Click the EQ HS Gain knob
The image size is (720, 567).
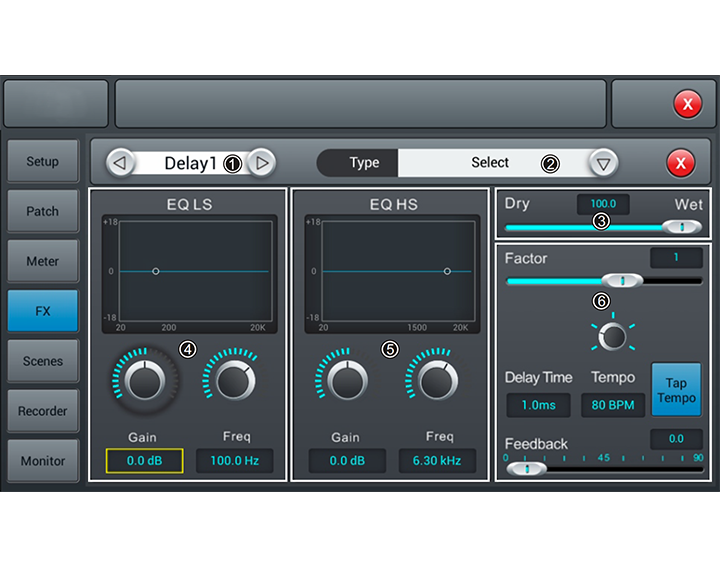(347, 380)
